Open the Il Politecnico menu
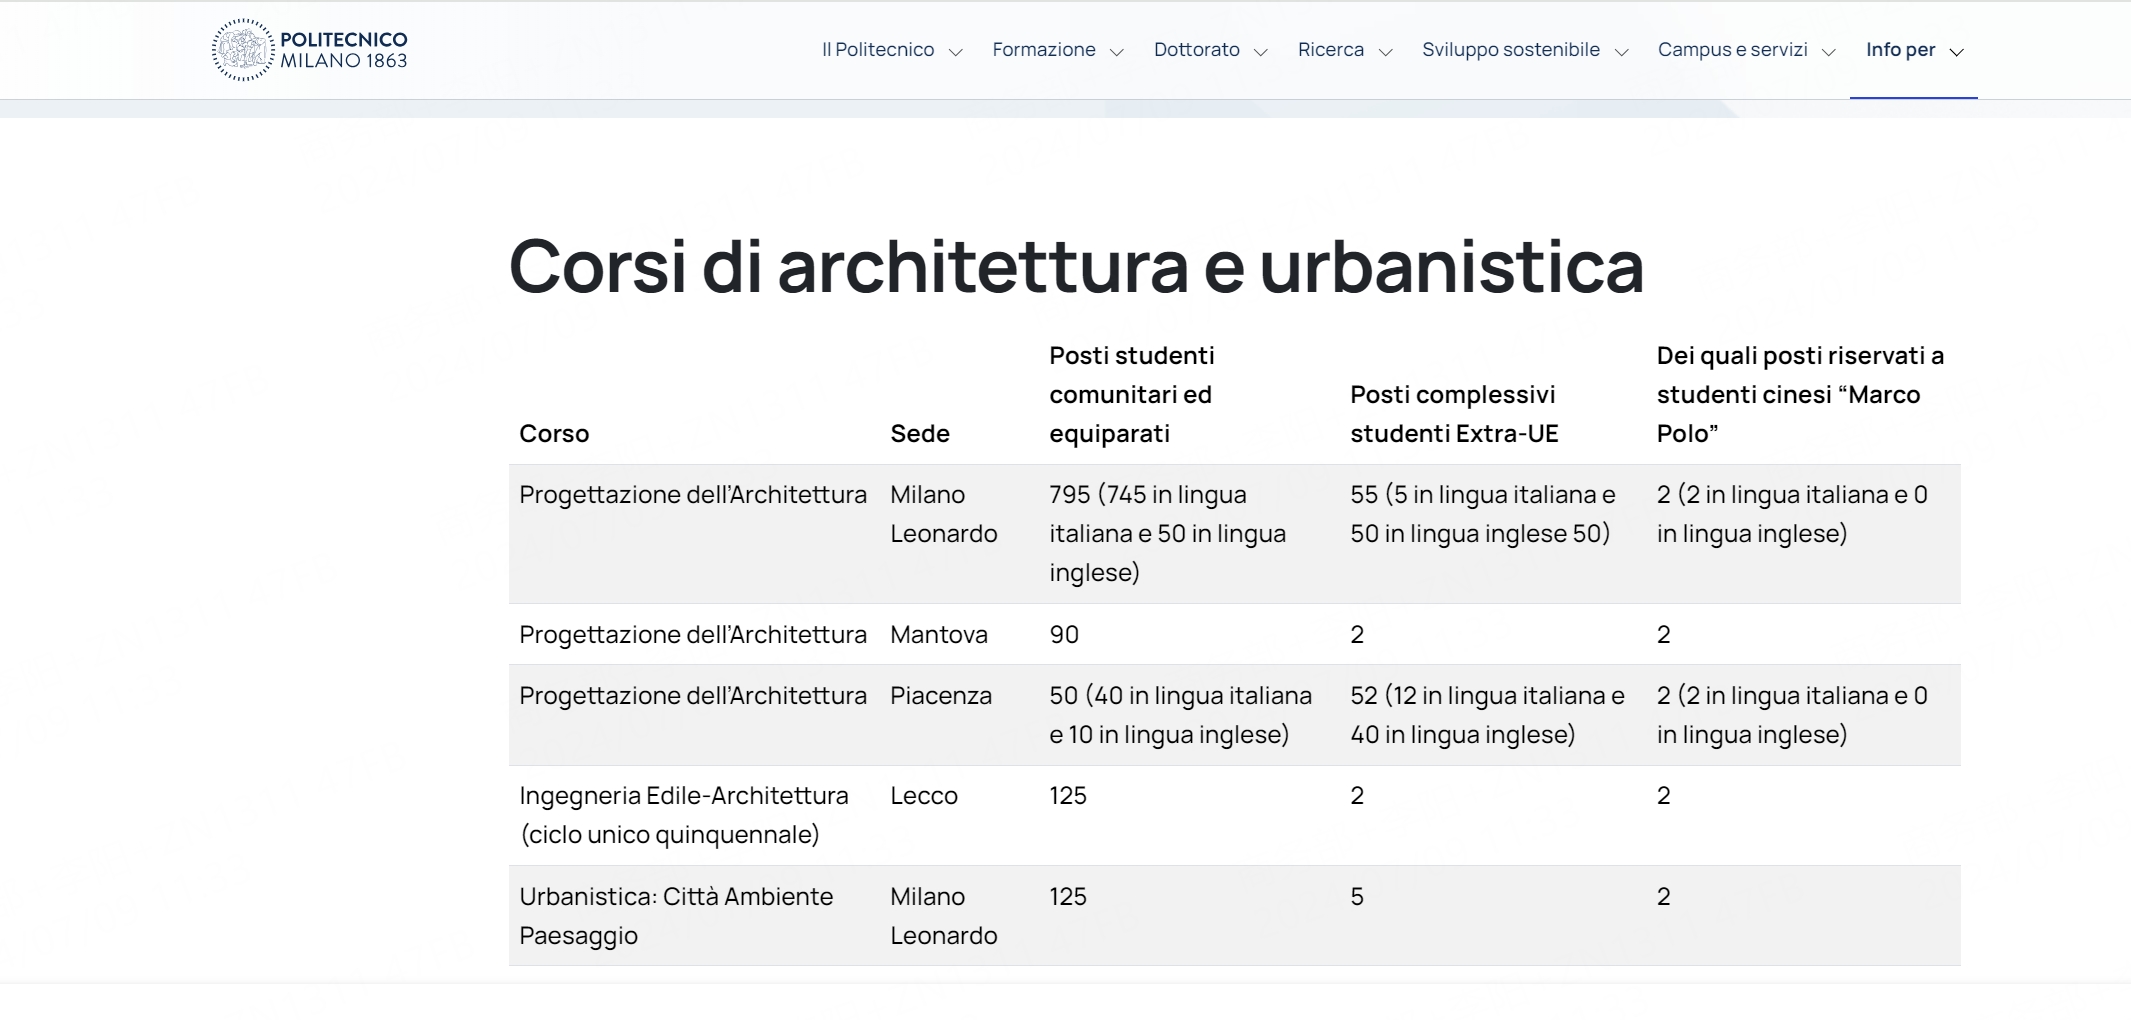The image size is (2131, 1020). point(877,50)
